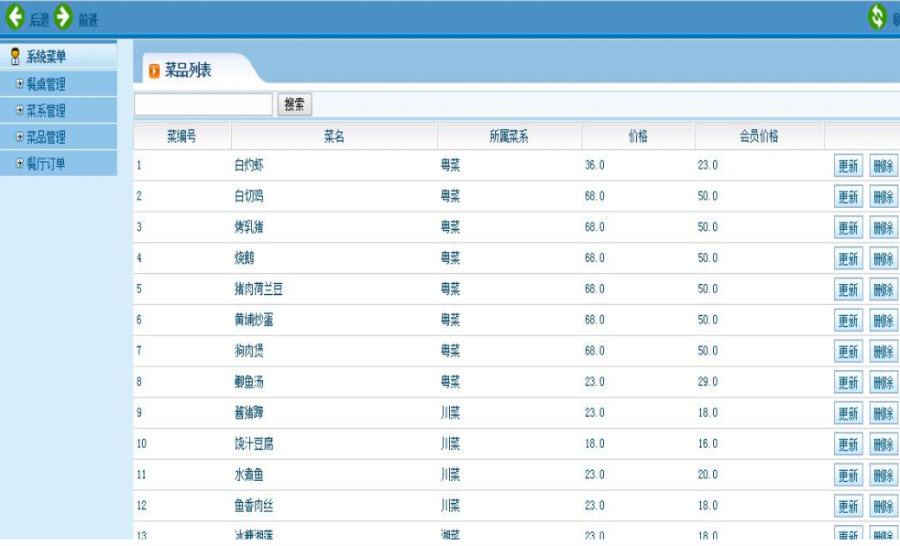Open the 餐厅订单 sidebar menu item

[46, 163]
